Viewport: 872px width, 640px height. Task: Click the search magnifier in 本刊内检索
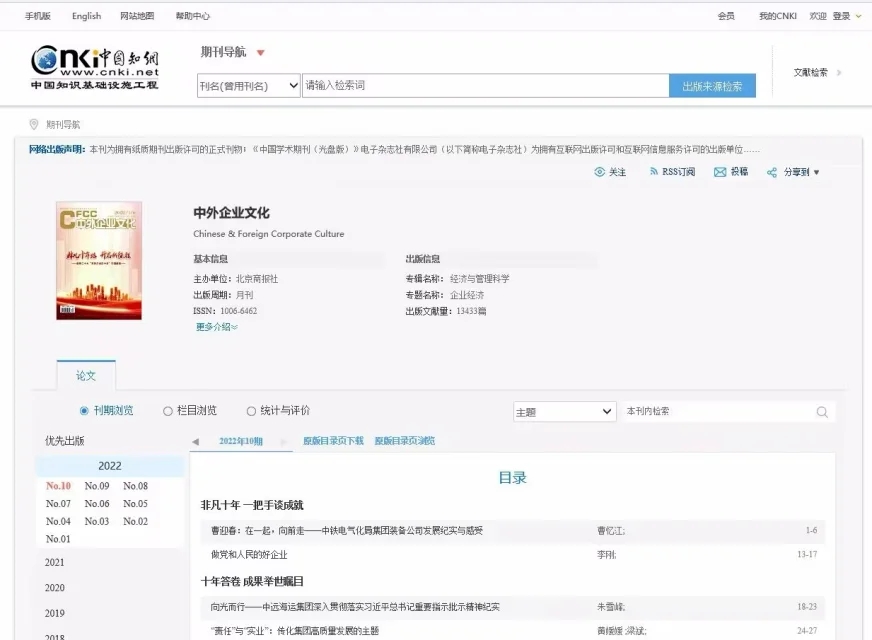click(822, 412)
